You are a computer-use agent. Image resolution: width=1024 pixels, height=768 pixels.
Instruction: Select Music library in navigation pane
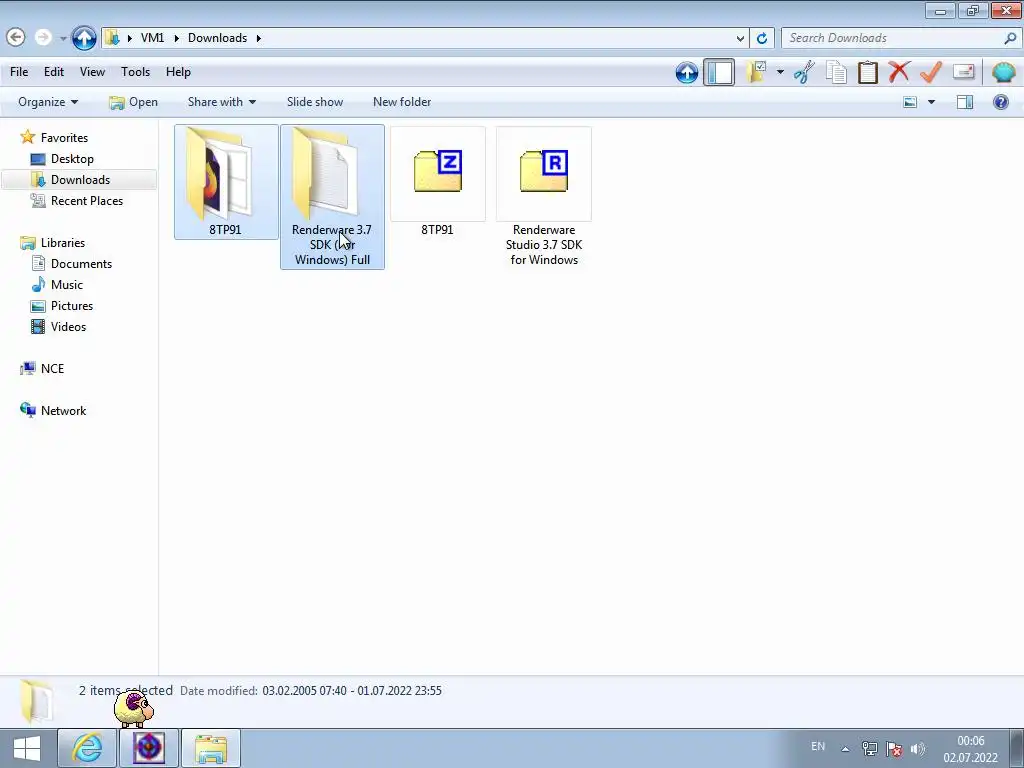pyautogui.click(x=67, y=285)
